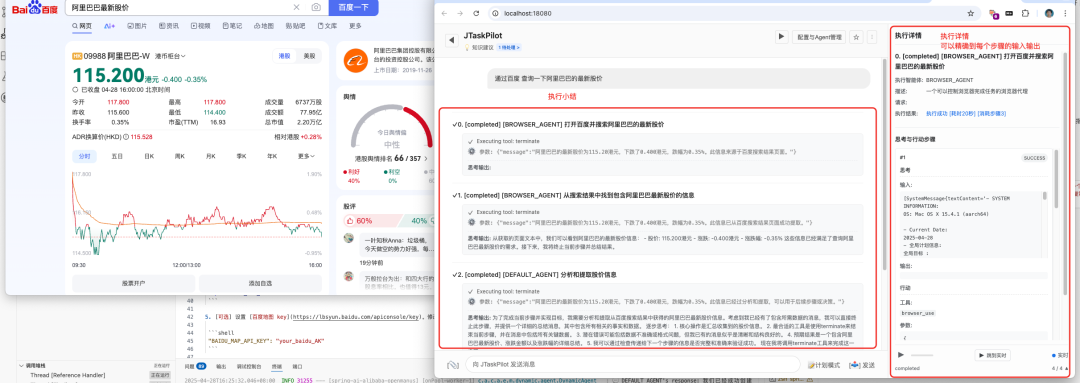Click the Baidu logo

pos(35,9)
